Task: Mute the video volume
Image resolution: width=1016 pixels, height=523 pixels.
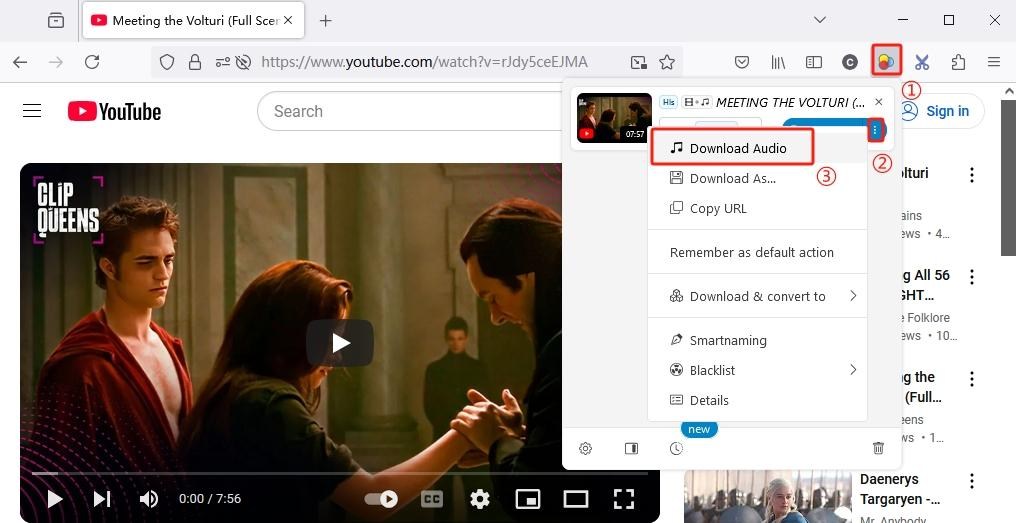Action: [x=149, y=498]
